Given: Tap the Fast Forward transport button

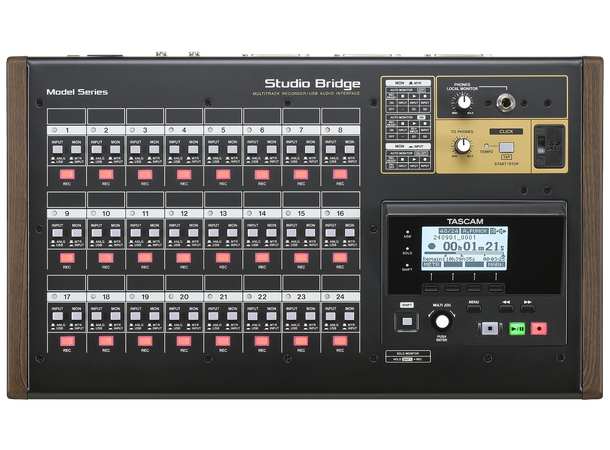Looking at the screenshot, I should click(528, 308).
